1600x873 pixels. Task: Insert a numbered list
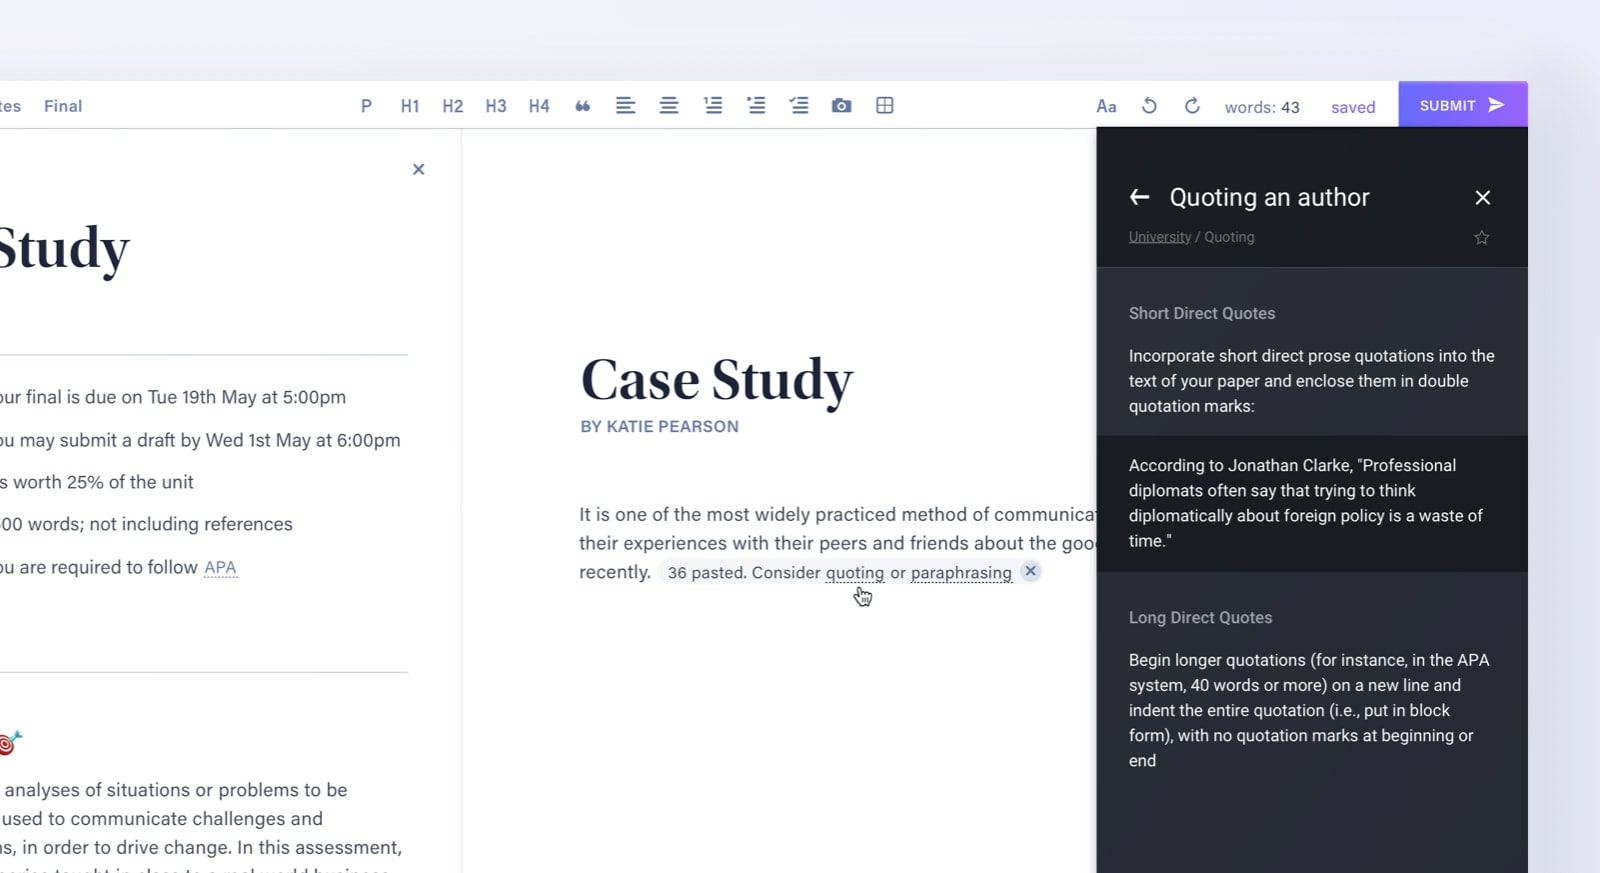(713, 106)
